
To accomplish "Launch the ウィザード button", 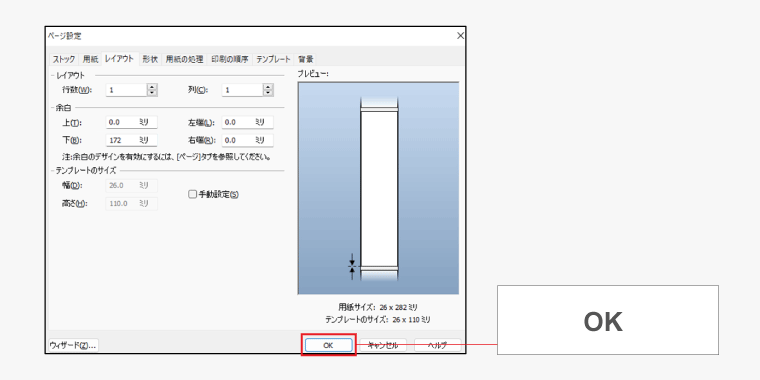I will pyautogui.click(x=73, y=345).
